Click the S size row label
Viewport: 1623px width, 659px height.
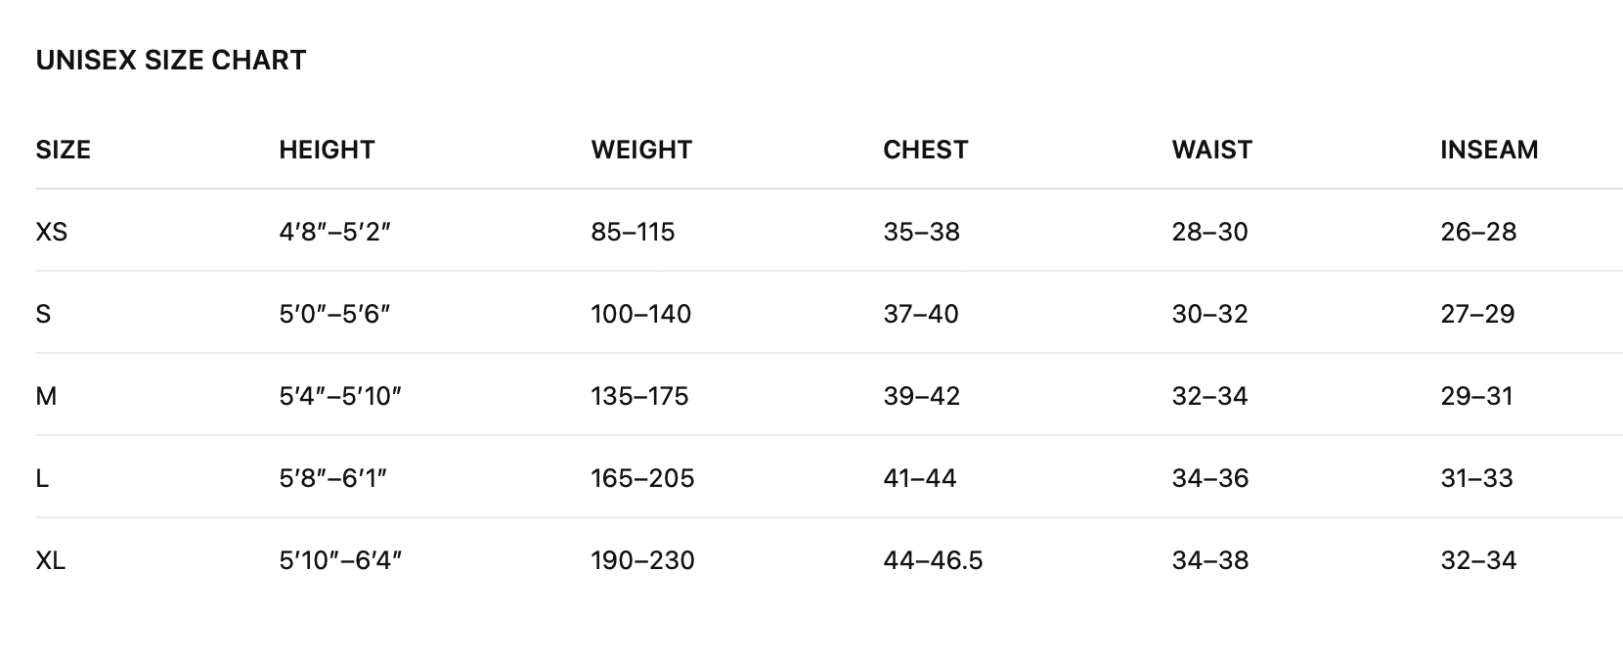[43, 314]
